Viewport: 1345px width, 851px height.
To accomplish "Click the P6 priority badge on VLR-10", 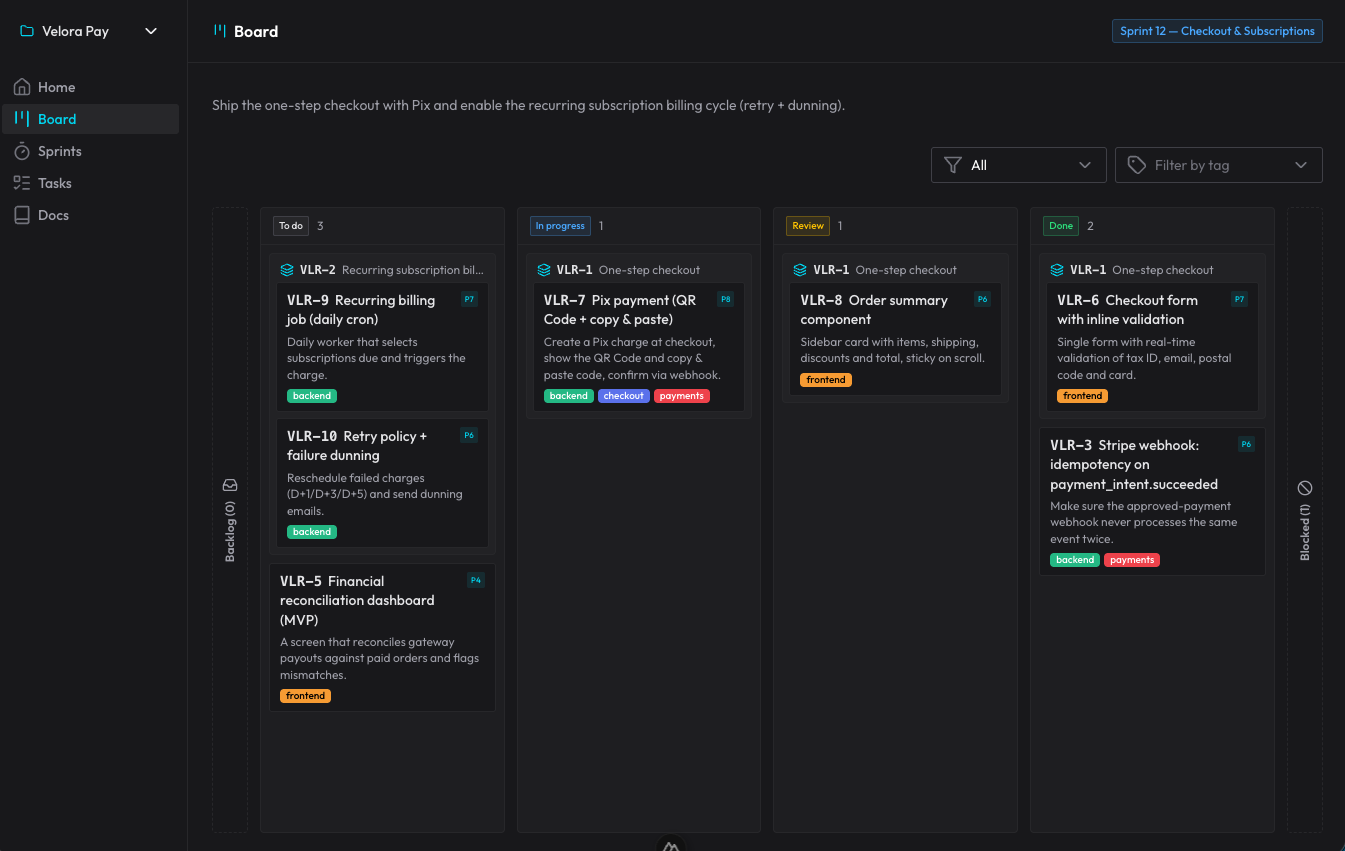I will point(469,435).
